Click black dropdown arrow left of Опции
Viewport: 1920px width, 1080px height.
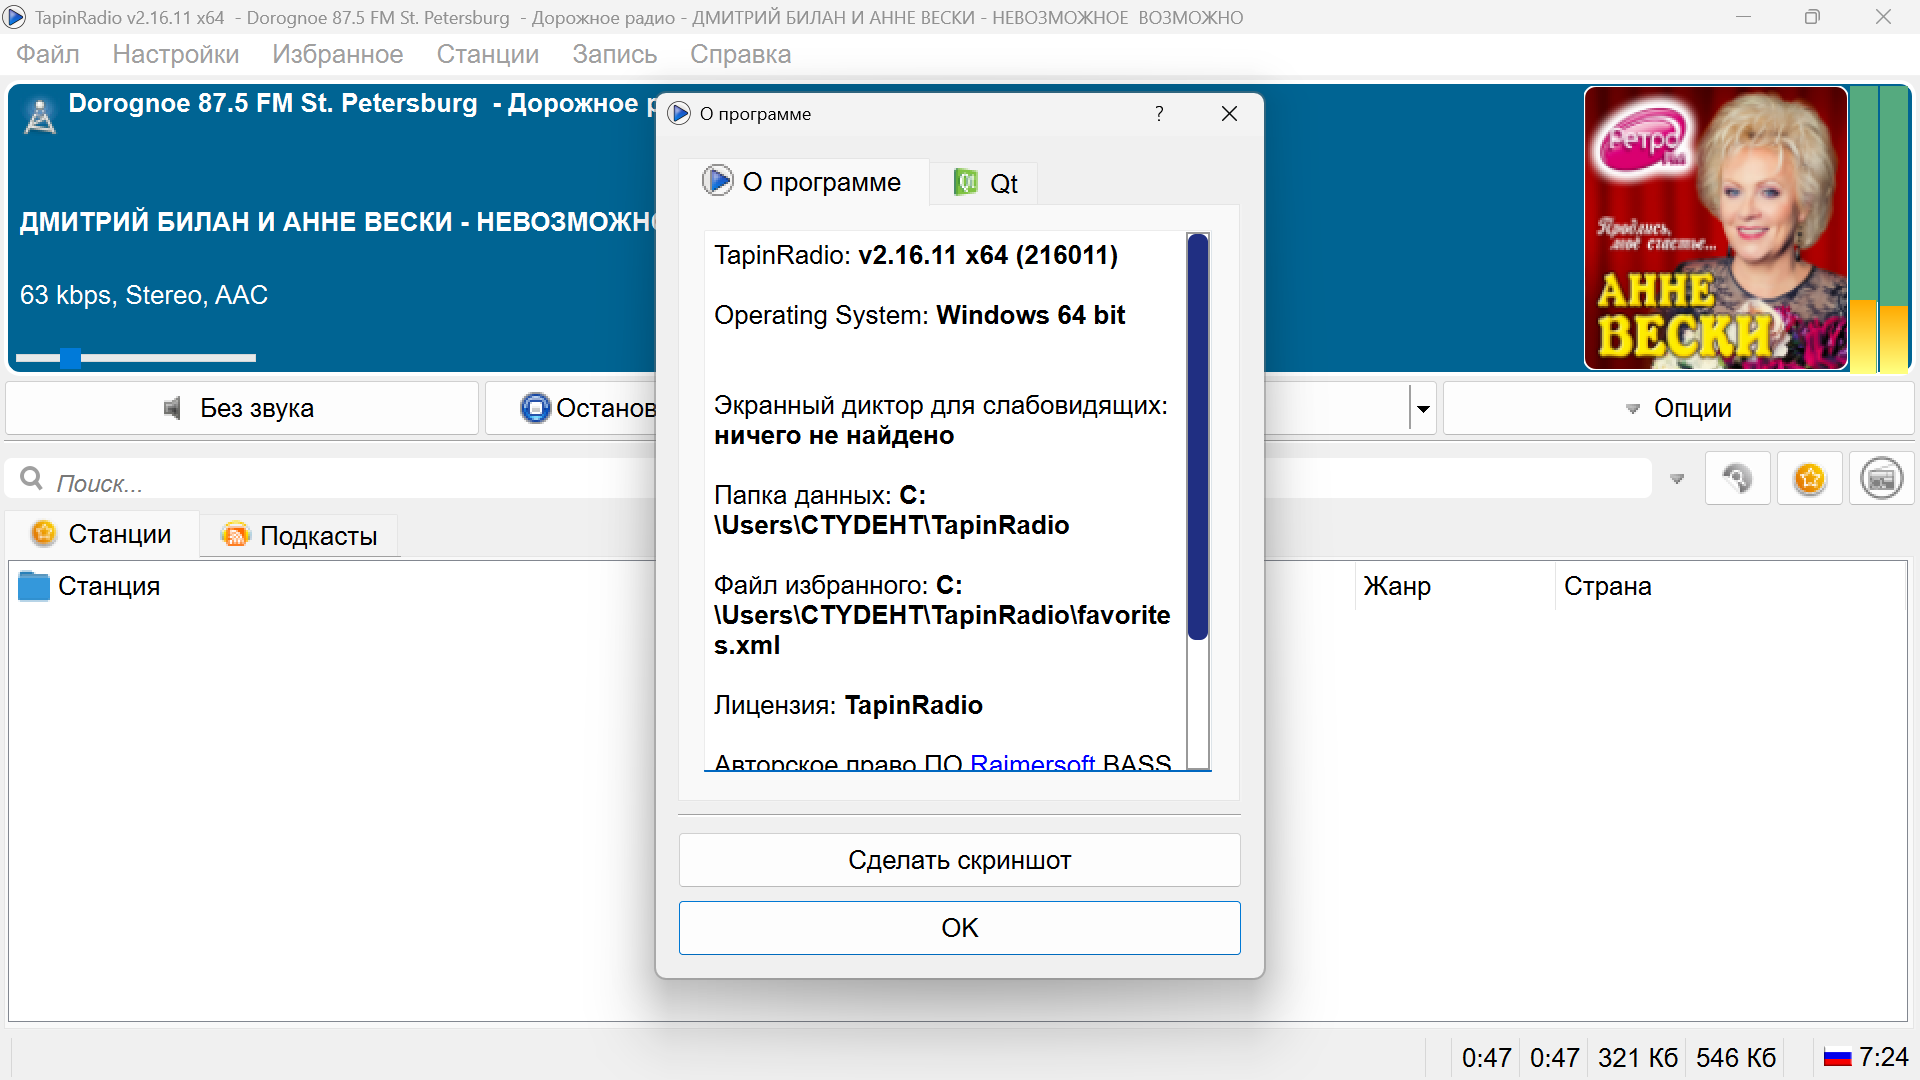coord(1422,408)
